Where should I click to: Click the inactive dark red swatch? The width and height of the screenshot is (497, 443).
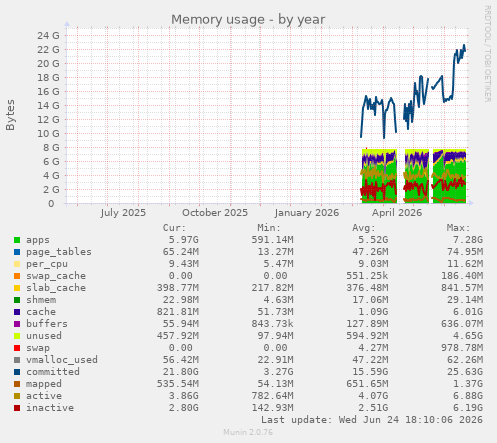tap(17, 408)
